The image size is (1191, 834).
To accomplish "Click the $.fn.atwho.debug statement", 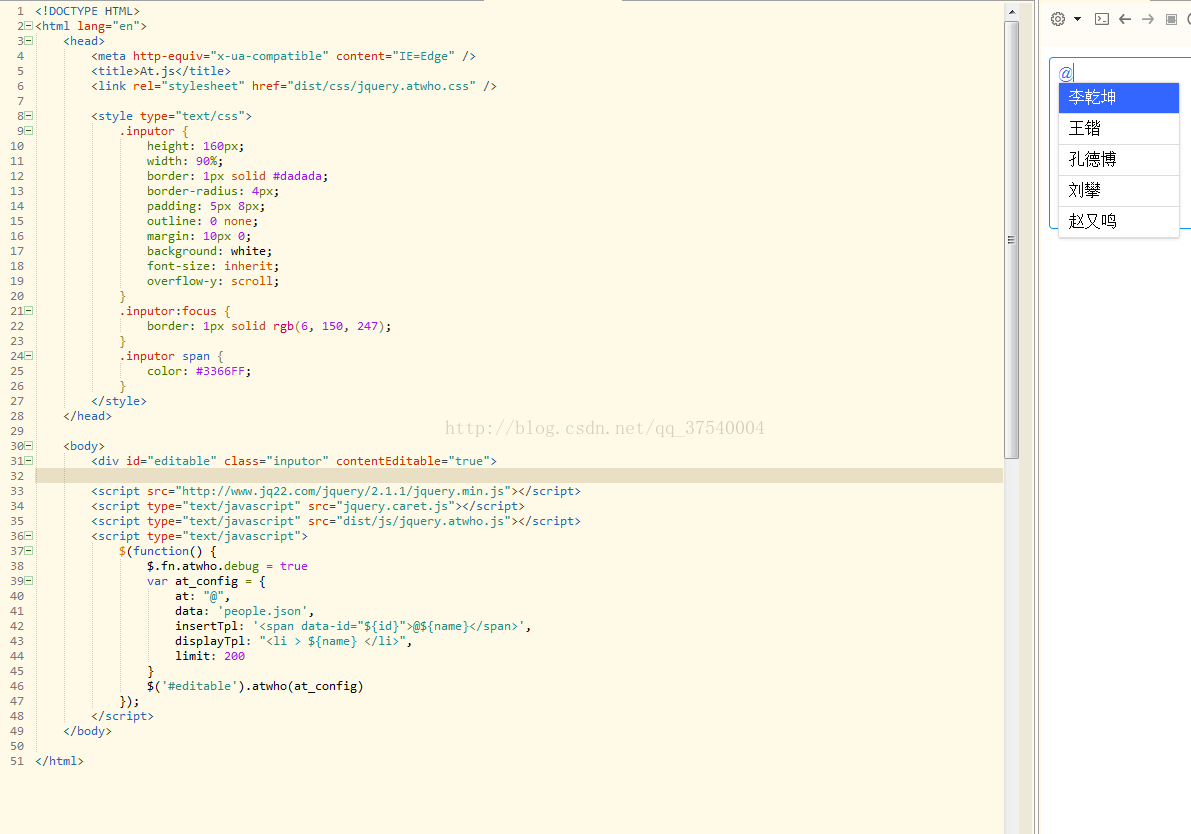I will click(227, 566).
